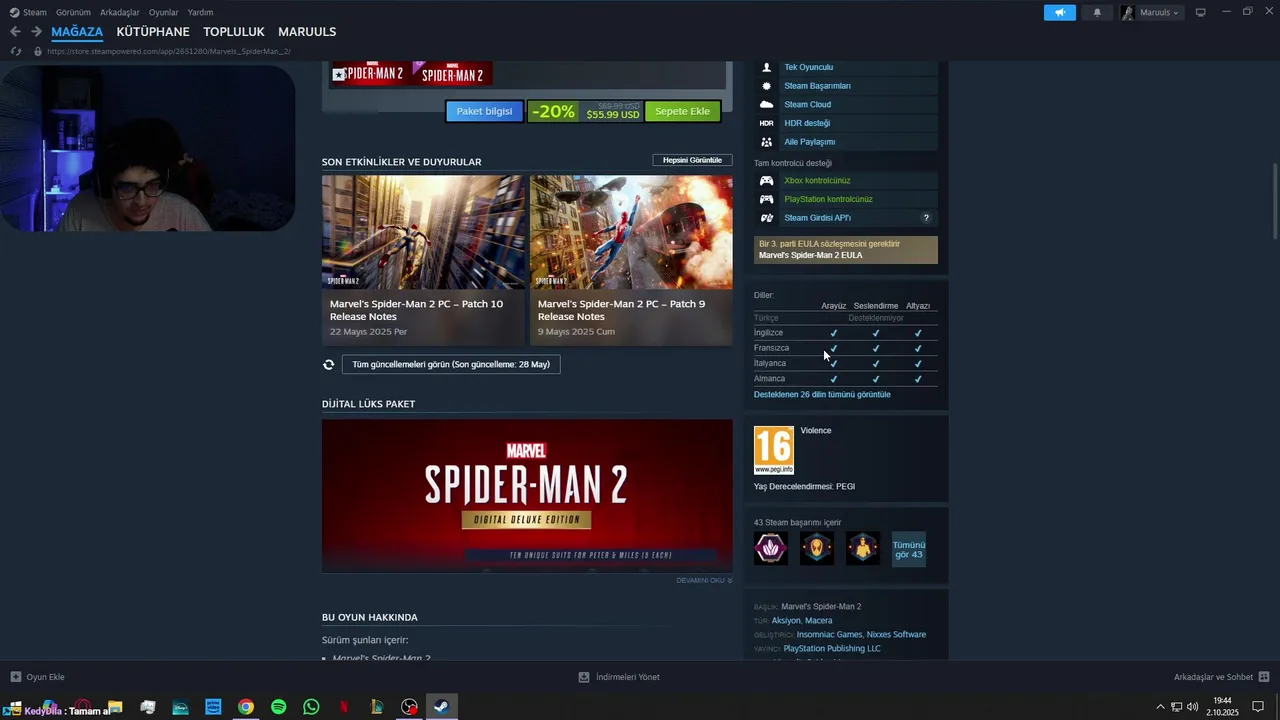Click the -20% discount badge

coord(553,111)
